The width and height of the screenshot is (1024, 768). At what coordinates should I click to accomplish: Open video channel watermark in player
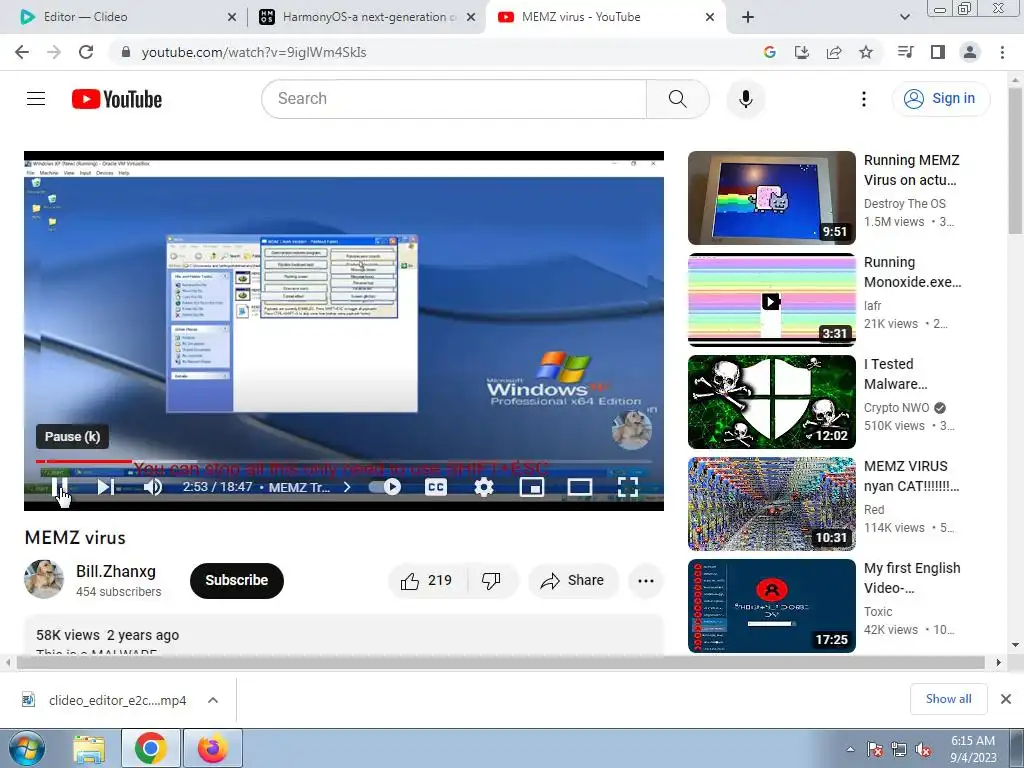[x=632, y=430]
